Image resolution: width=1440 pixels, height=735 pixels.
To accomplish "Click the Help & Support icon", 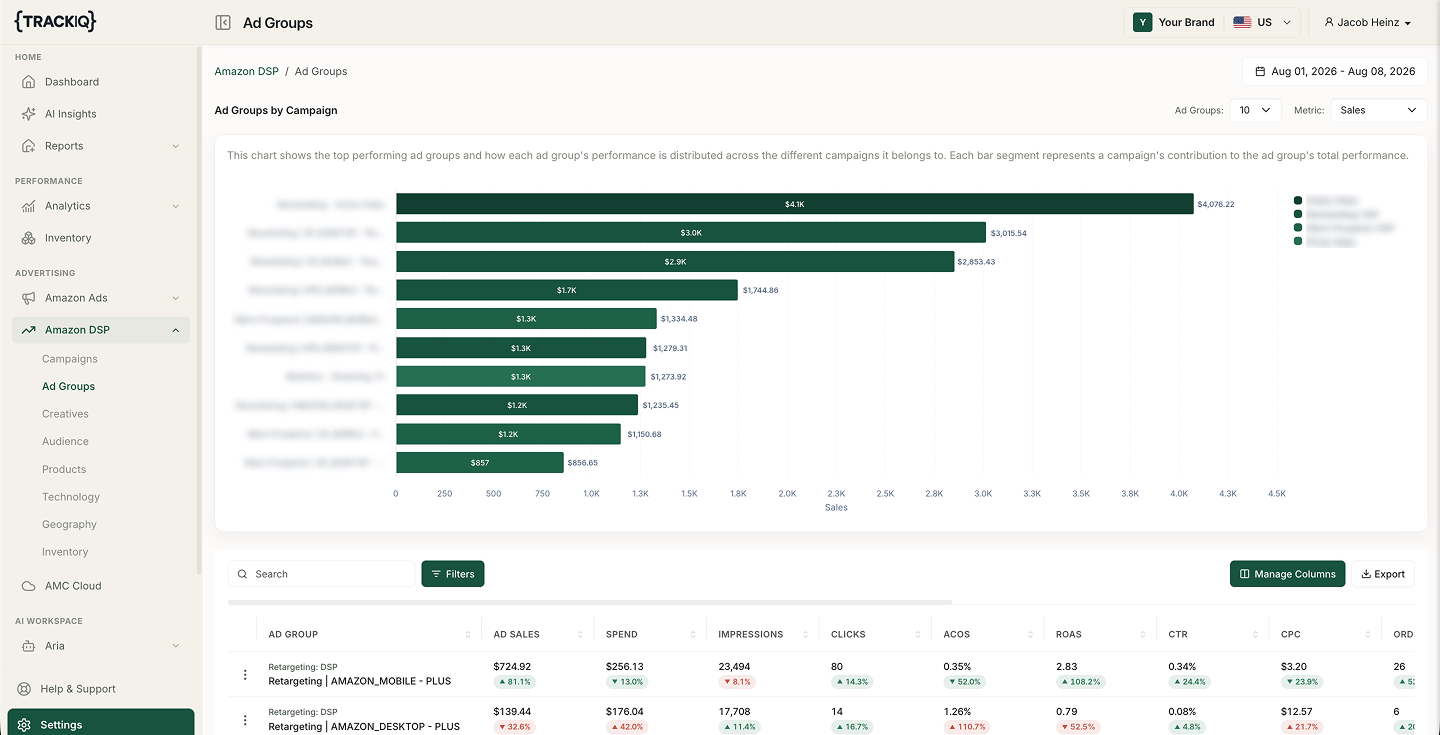I will (24, 689).
